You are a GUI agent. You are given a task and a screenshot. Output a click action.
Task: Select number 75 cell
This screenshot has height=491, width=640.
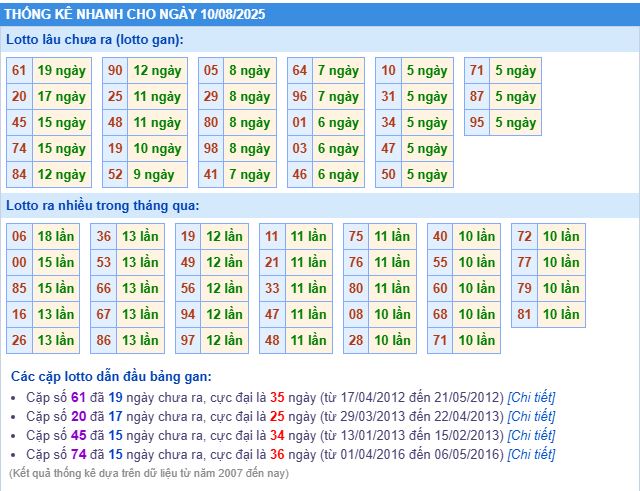[356, 236]
